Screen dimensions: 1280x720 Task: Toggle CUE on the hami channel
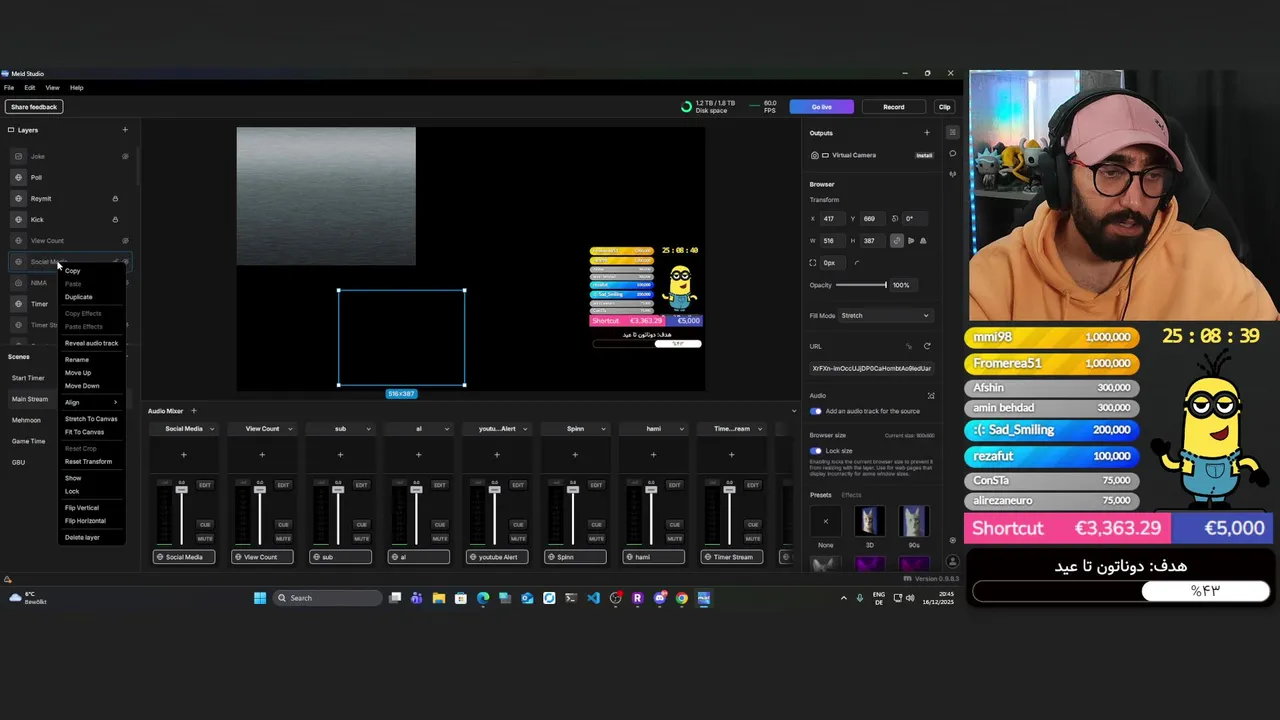pos(674,524)
